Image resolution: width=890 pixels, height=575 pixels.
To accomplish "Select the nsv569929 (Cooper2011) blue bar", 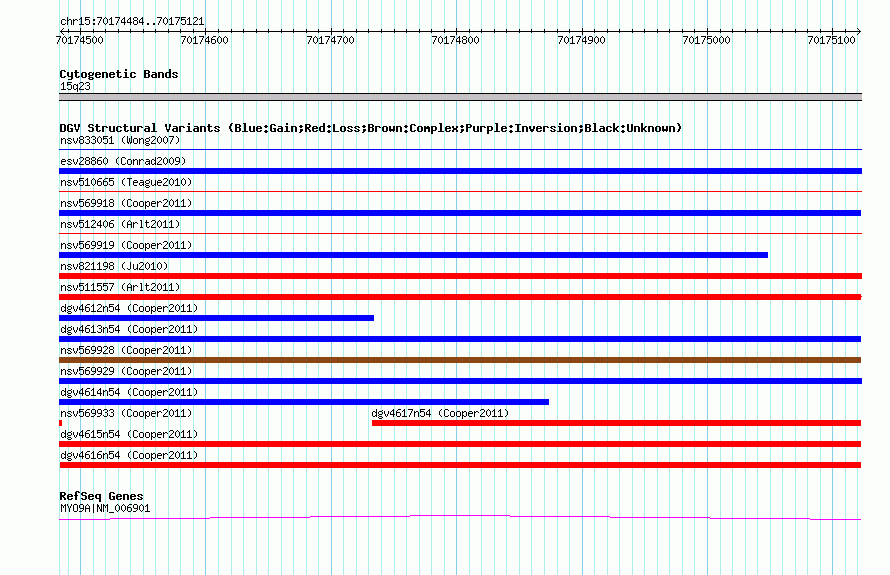I will (460, 381).
